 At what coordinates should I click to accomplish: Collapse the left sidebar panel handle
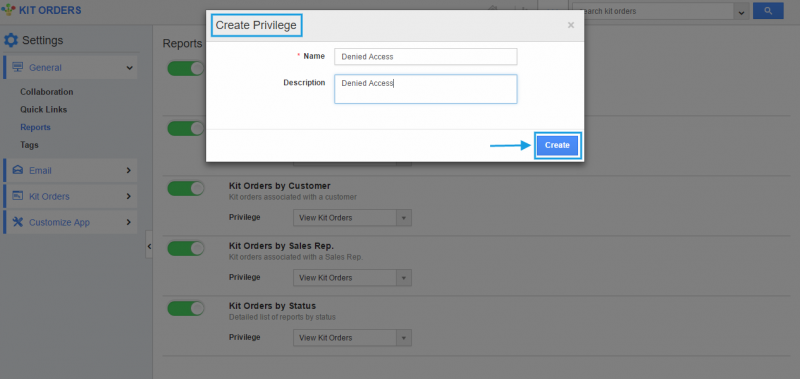point(149,246)
